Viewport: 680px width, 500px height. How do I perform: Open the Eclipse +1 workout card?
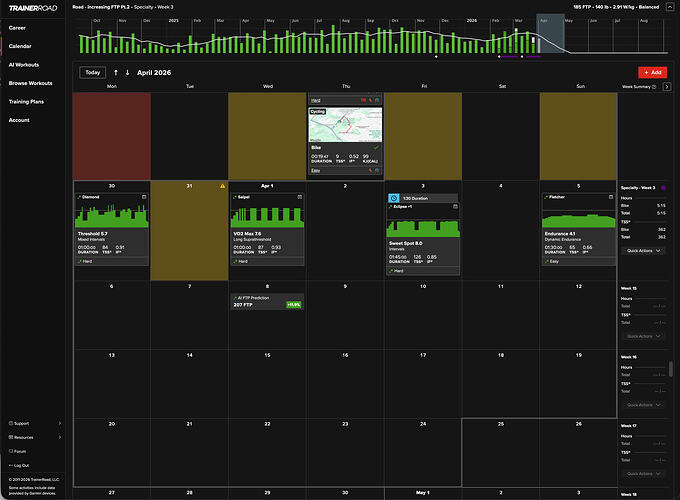click(x=423, y=239)
